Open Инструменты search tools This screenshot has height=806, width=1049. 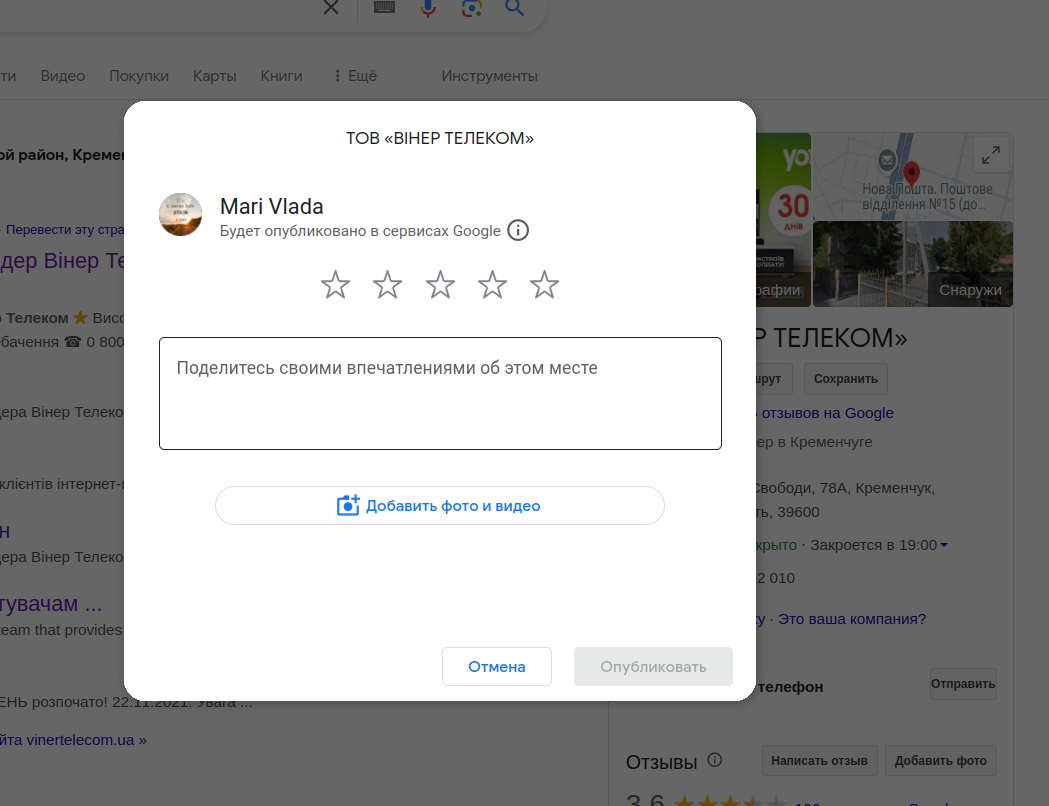point(490,76)
